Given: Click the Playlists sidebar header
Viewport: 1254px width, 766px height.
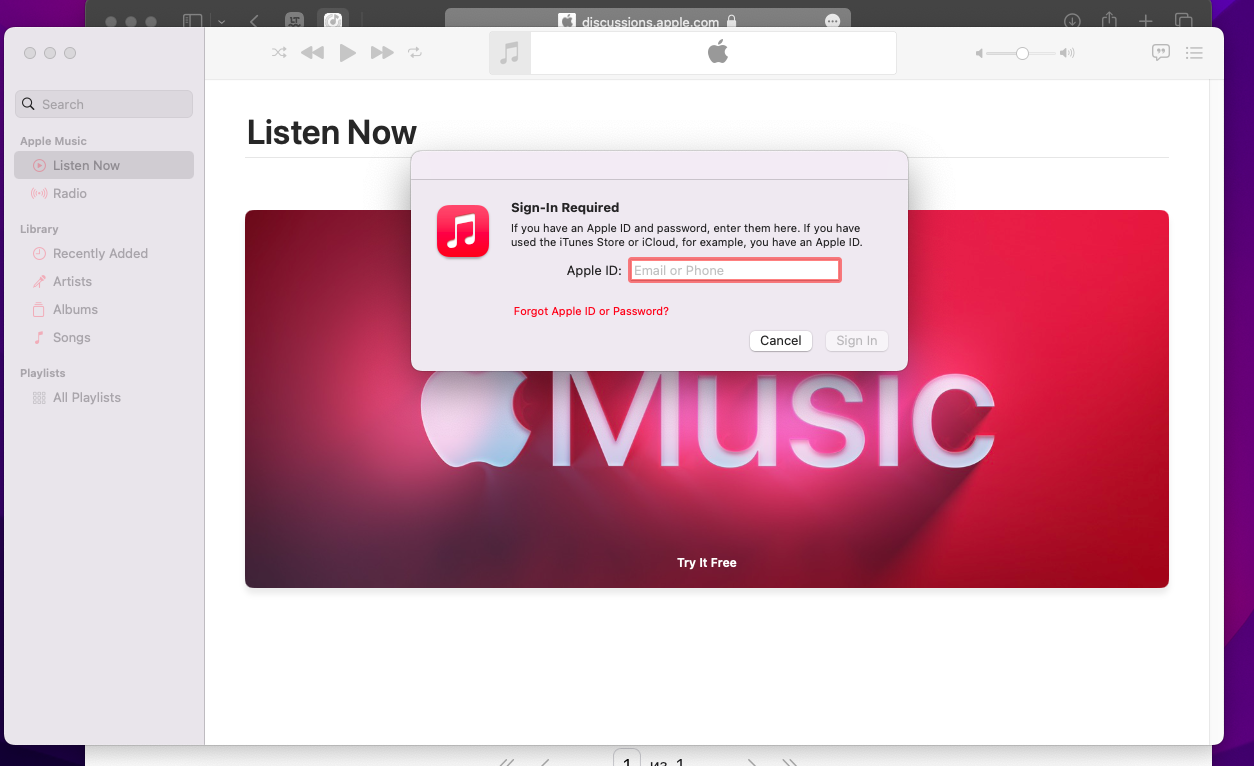Looking at the screenshot, I should (x=42, y=373).
